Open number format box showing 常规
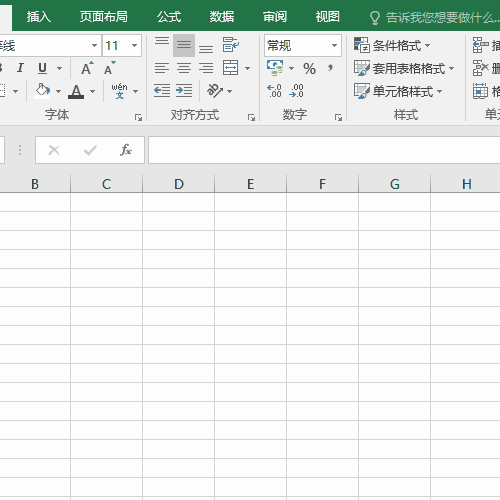500x500 pixels. pos(303,45)
